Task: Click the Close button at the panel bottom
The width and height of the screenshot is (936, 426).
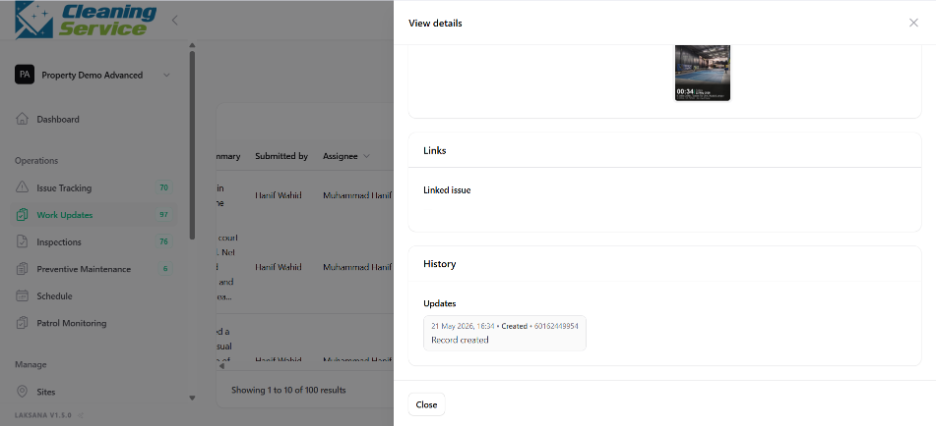Action: pyautogui.click(x=426, y=405)
